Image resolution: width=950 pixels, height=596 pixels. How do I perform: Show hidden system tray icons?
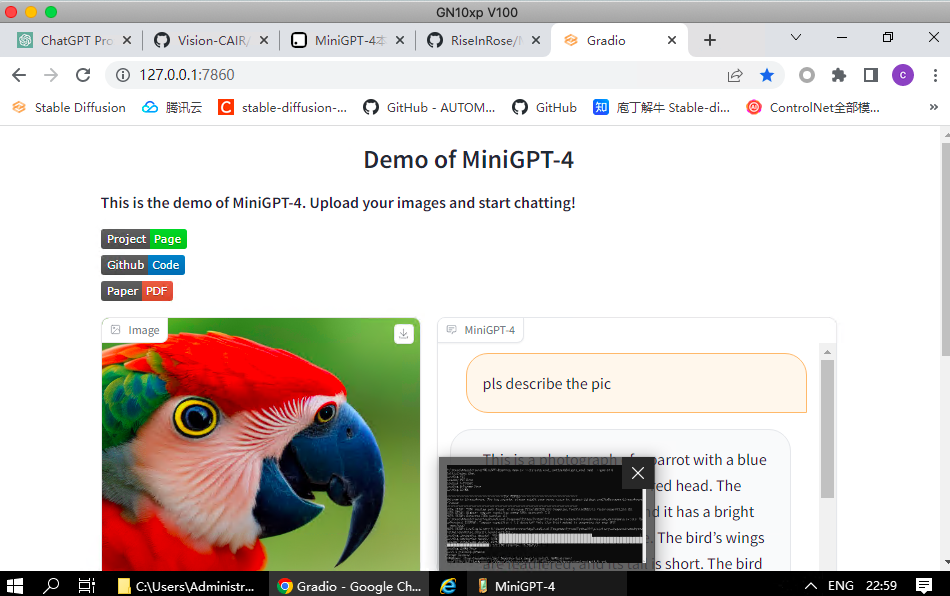(810, 586)
